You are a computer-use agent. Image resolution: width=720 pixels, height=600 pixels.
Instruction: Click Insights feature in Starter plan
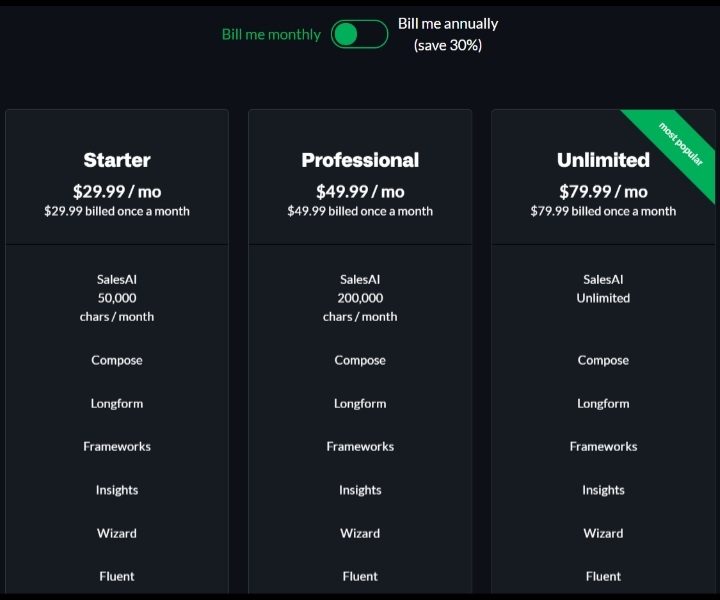[x=117, y=490]
